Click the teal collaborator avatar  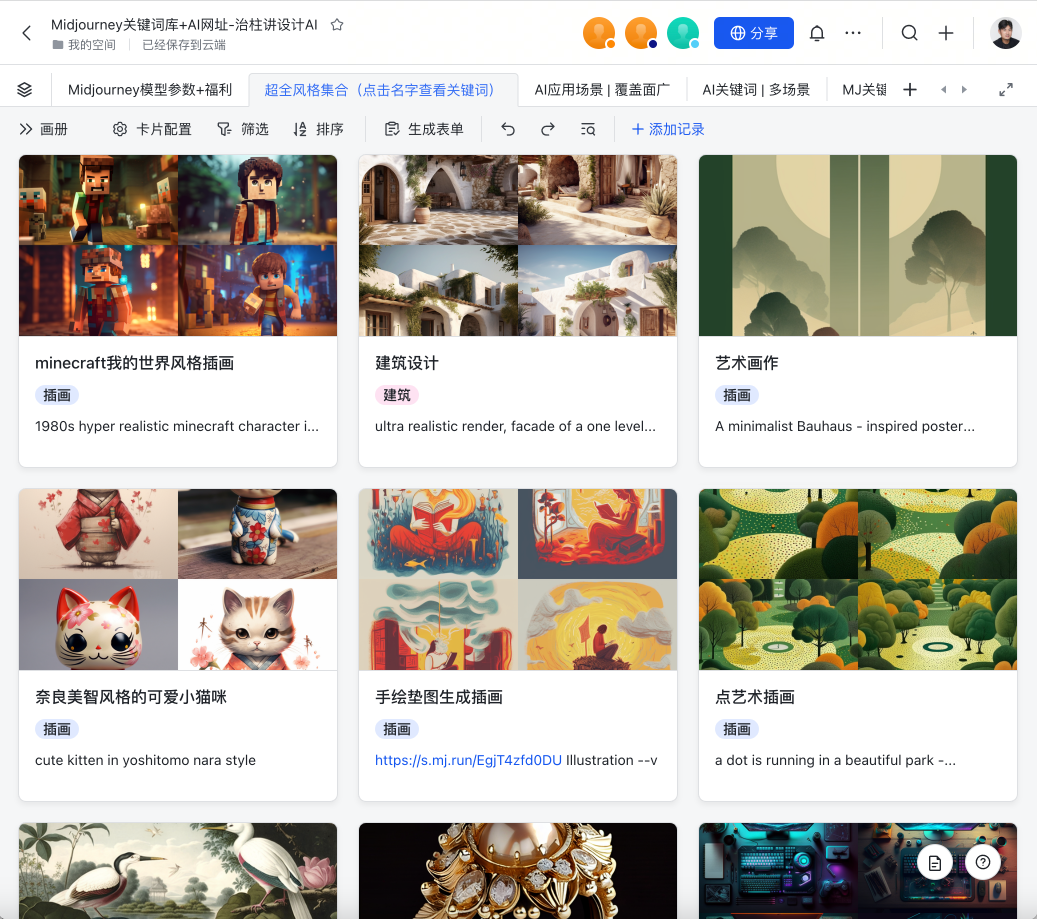(x=683, y=33)
